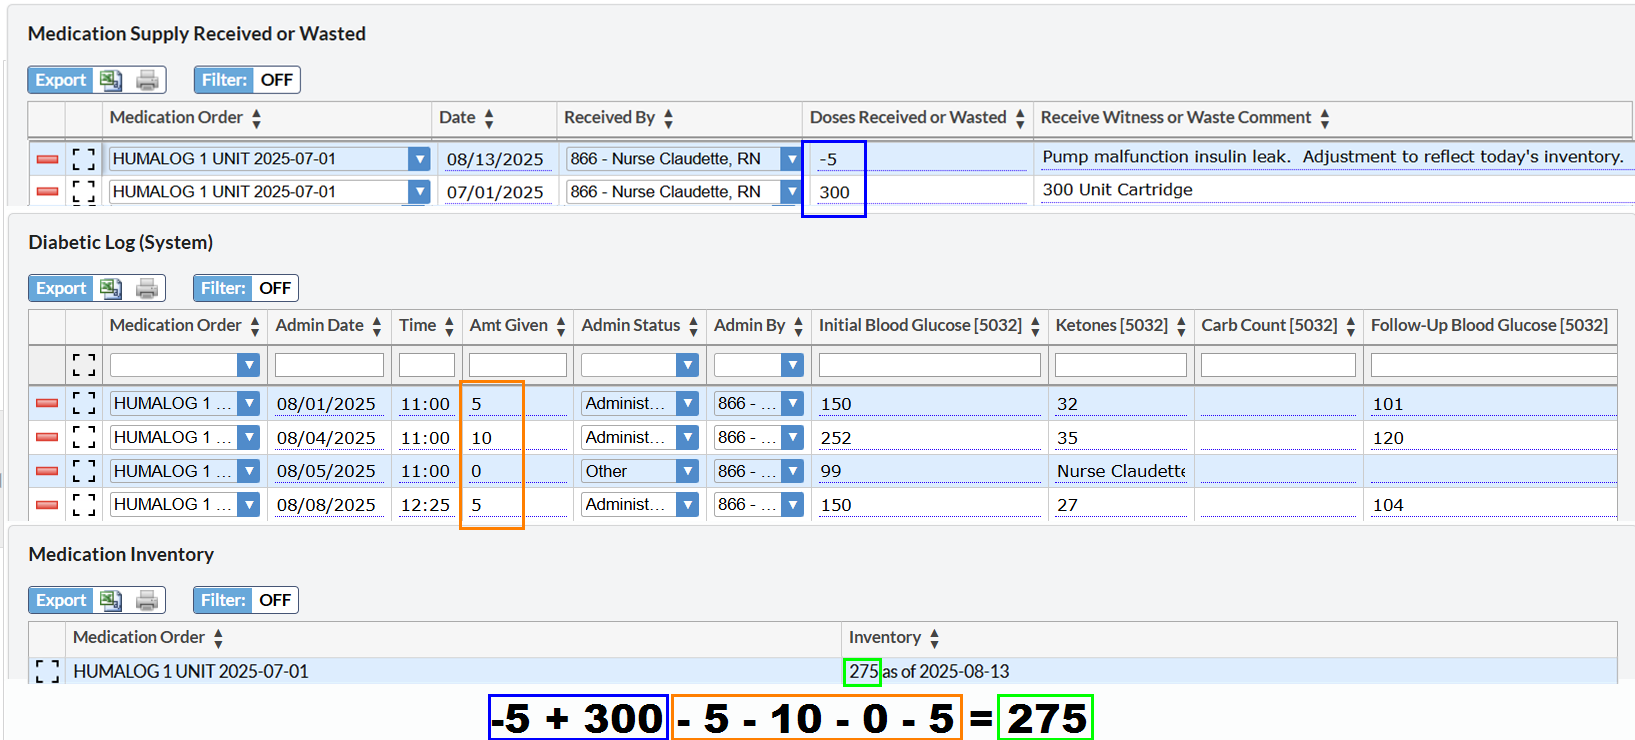1635x740 pixels.
Task: Expand the 08/01/2025 diabetic log record
Action: pyautogui.click(x=84, y=403)
